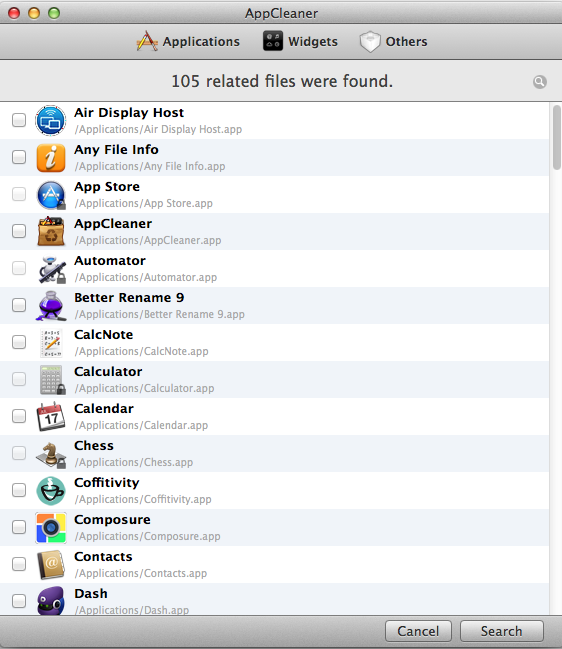The image size is (562, 649).
Task: Minimize the AppCleaner window with yellow button
Action: point(34,13)
